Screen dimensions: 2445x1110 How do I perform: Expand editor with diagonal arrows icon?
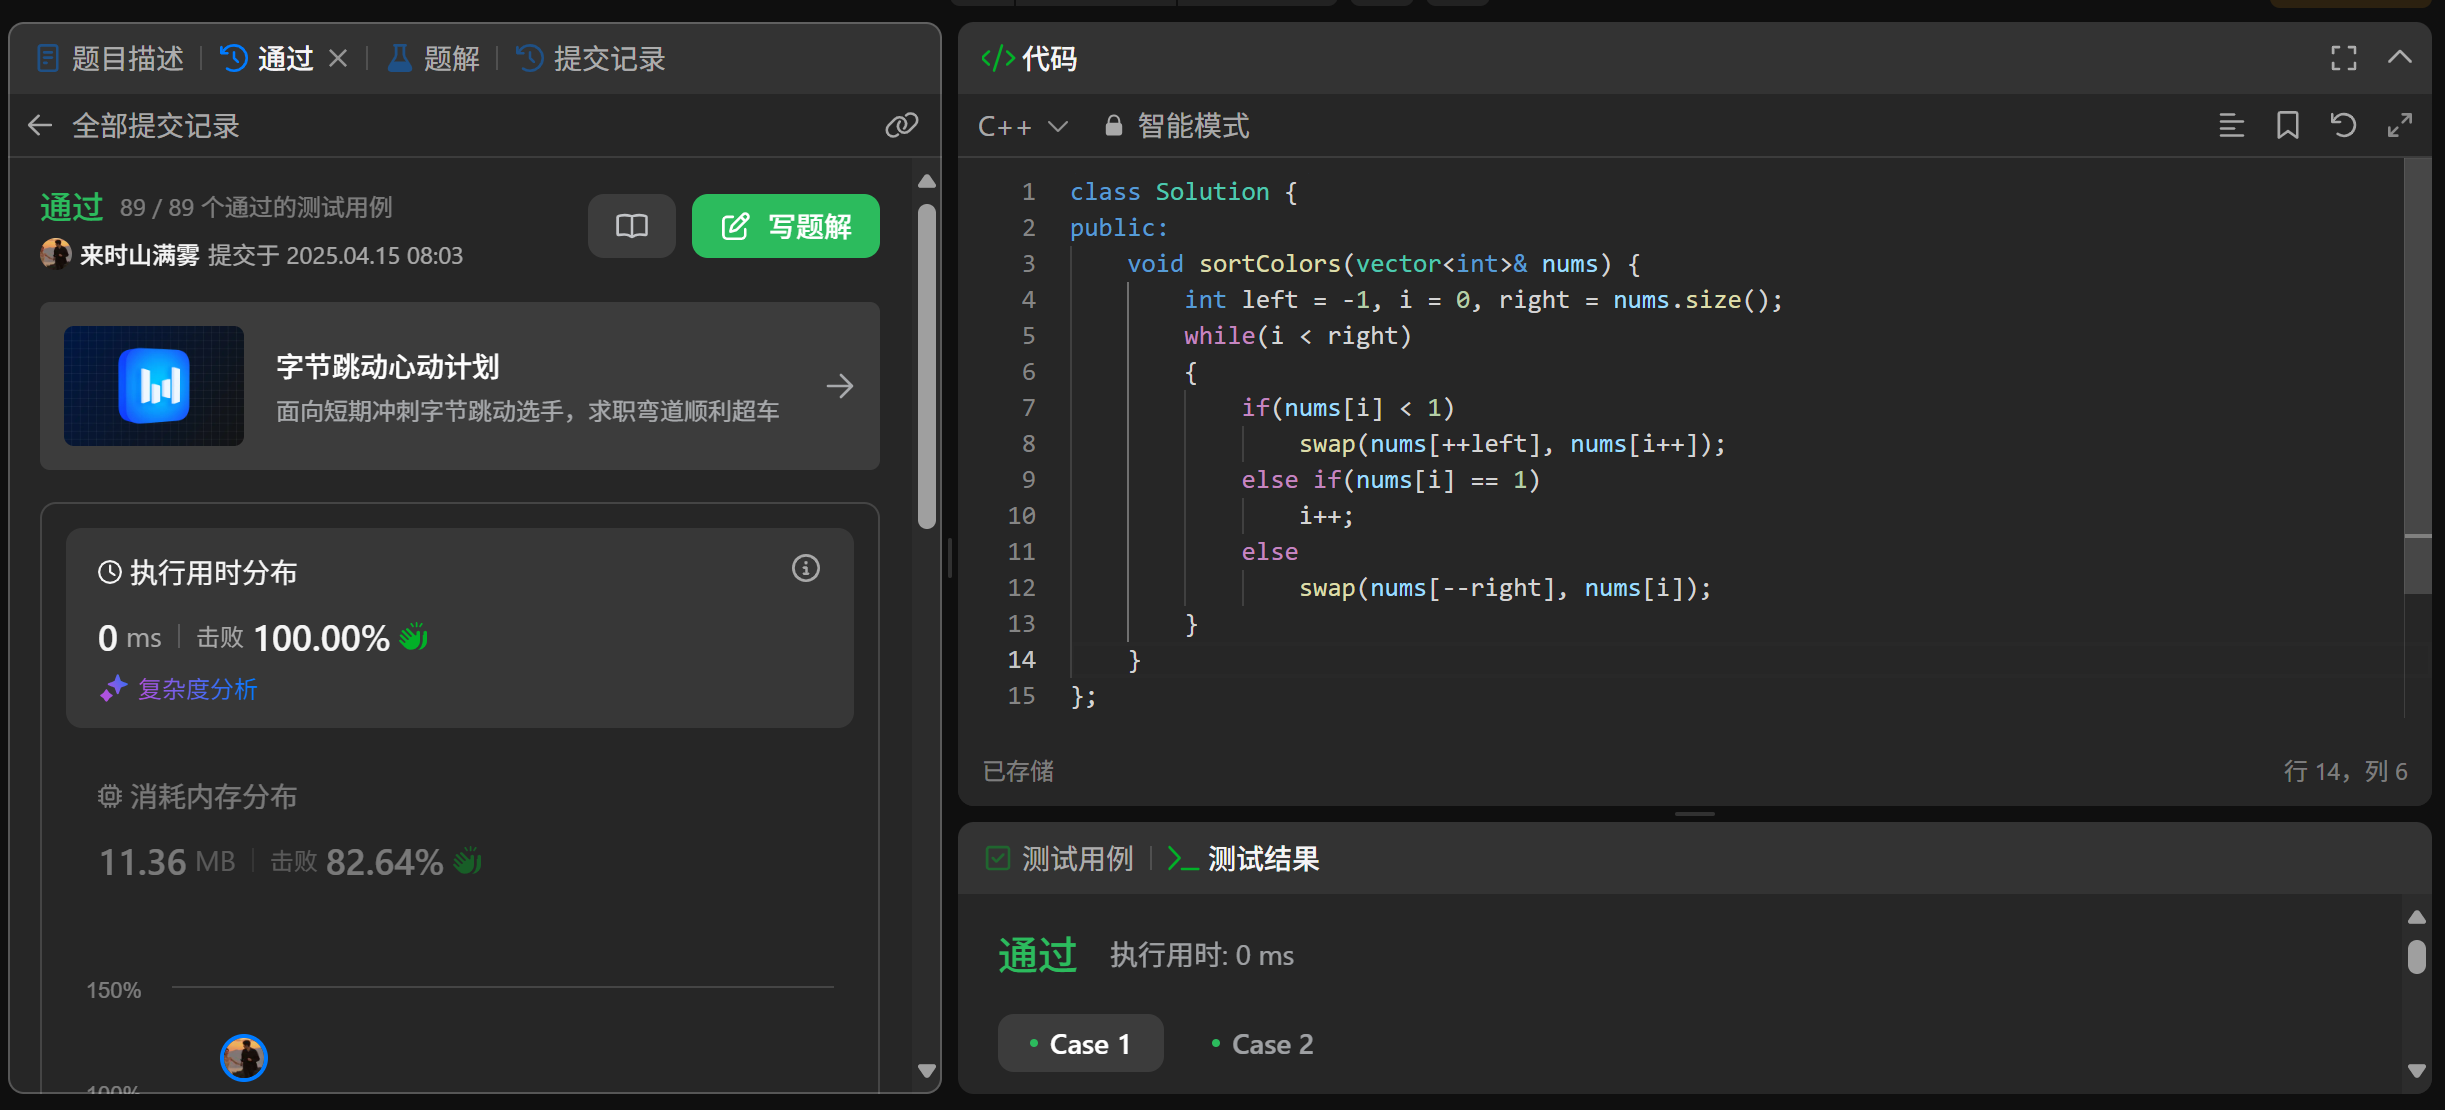tap(2399, 125)
